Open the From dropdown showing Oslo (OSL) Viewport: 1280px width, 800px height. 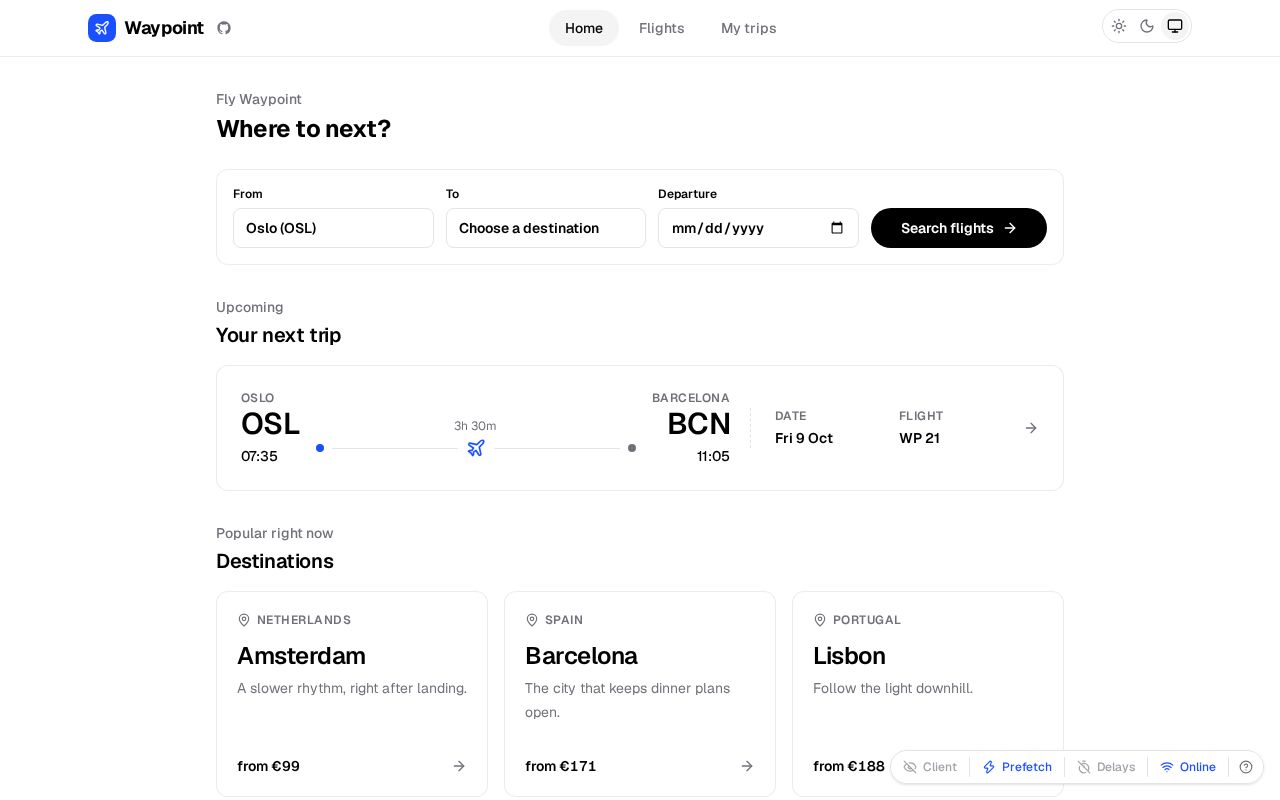[333, 228]
